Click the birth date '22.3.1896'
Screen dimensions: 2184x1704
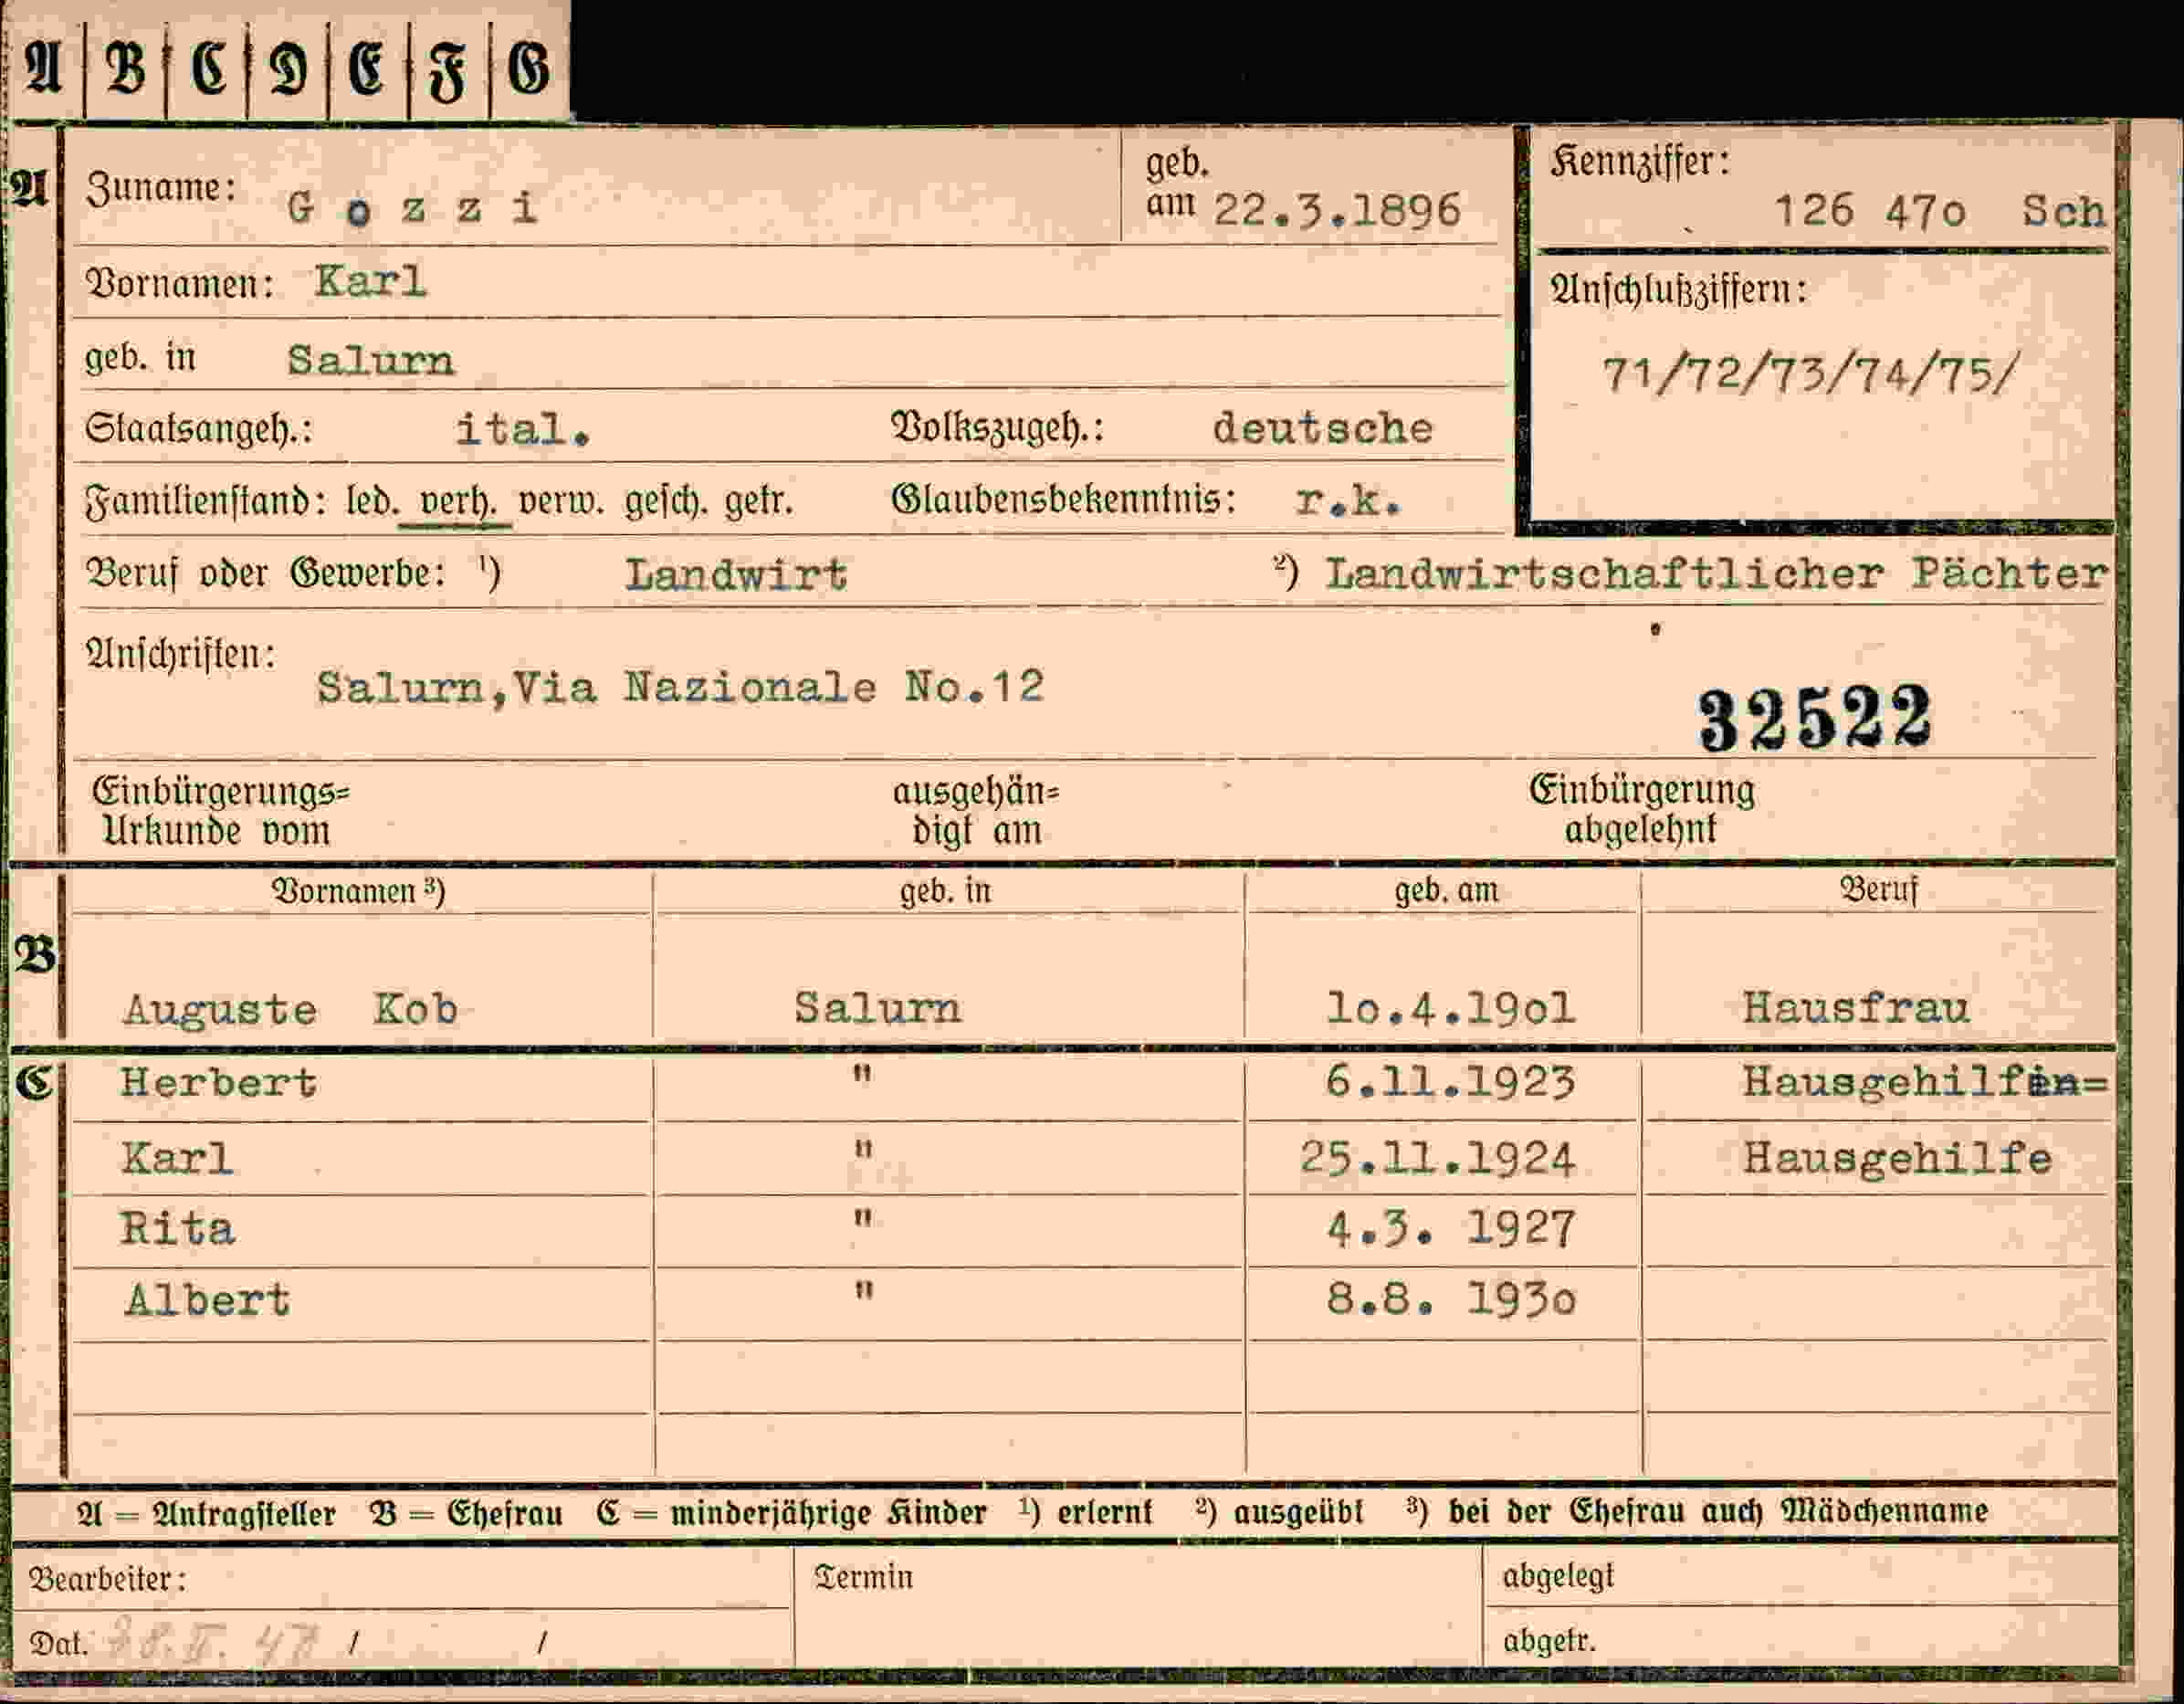pos(1337,211)
